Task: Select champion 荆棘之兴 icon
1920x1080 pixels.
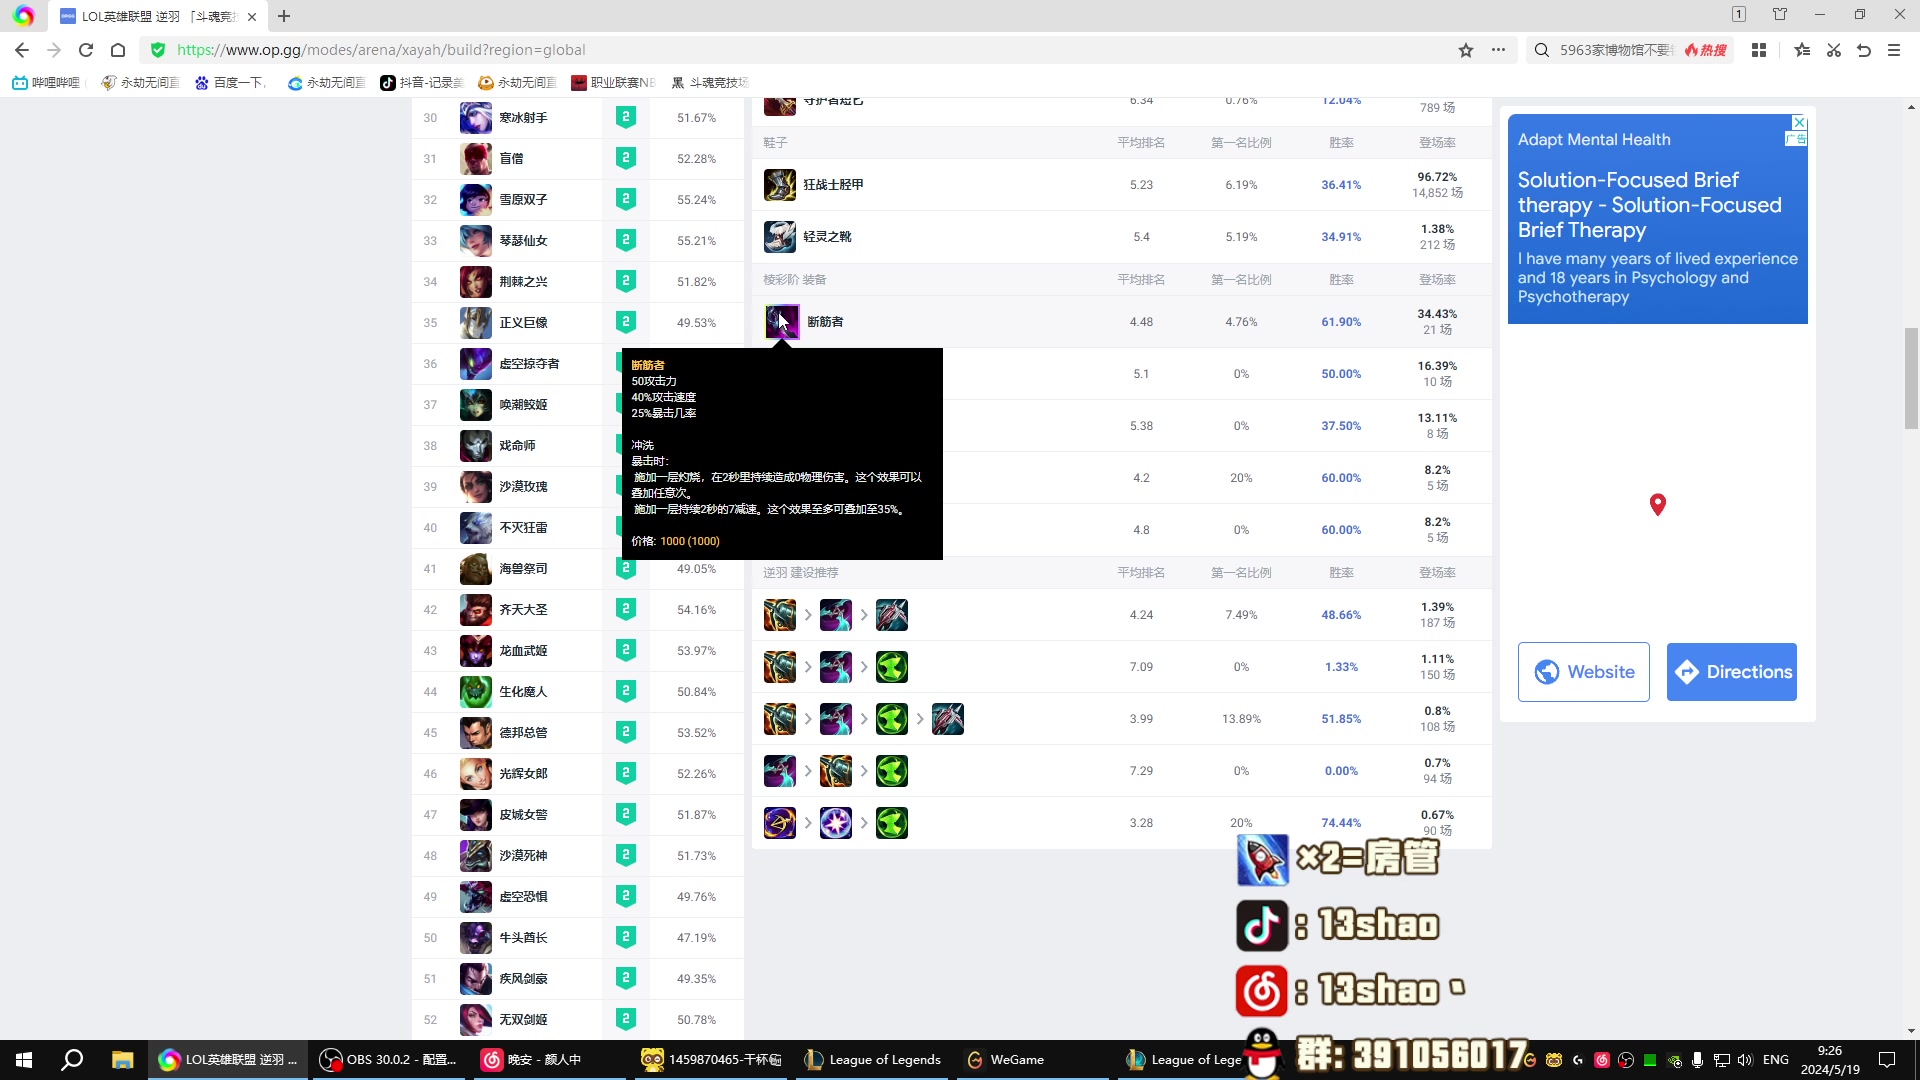Action: (x=476, y=282)
